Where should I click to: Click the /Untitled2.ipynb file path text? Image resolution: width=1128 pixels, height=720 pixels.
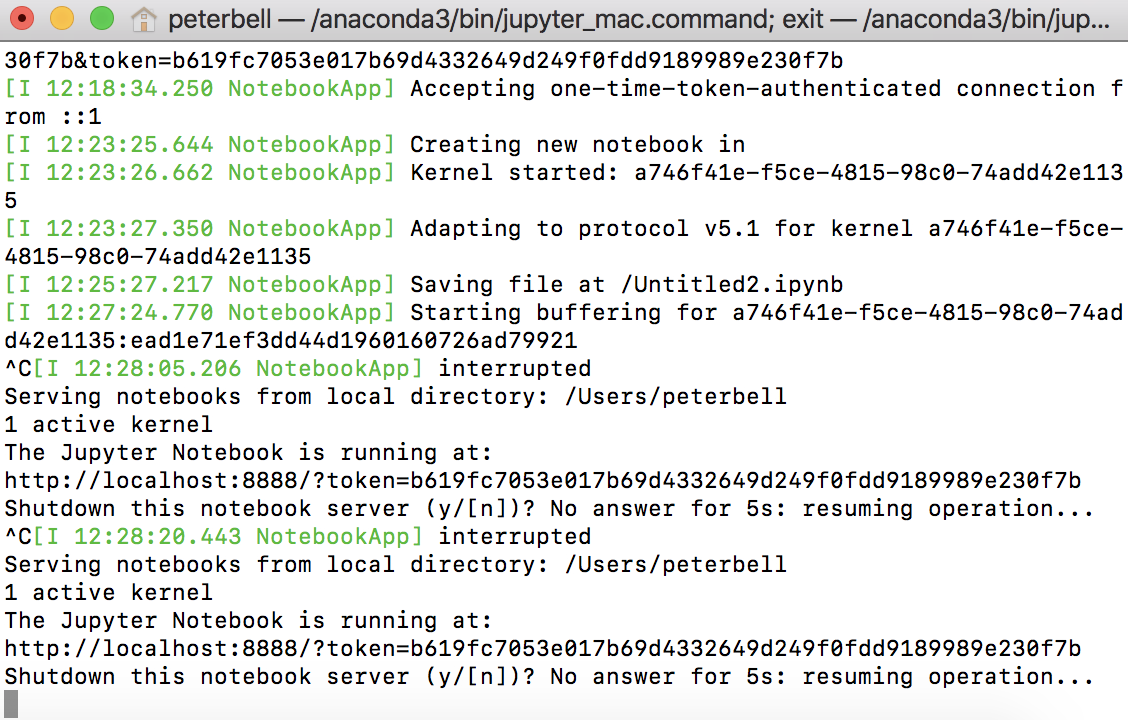coord(732,285)
